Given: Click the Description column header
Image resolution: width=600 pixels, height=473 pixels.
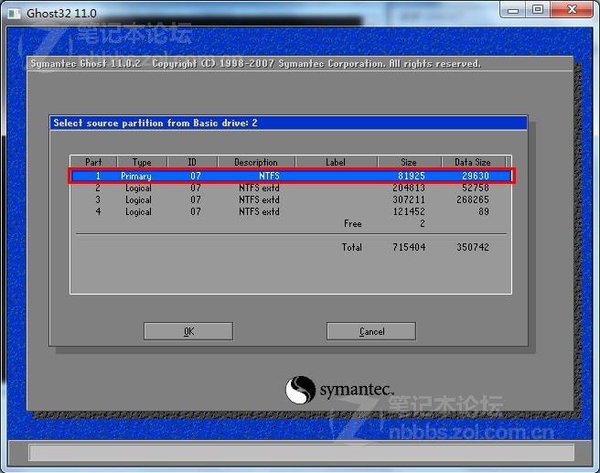Looking at the screenshot, I should [x=256, y=162].
